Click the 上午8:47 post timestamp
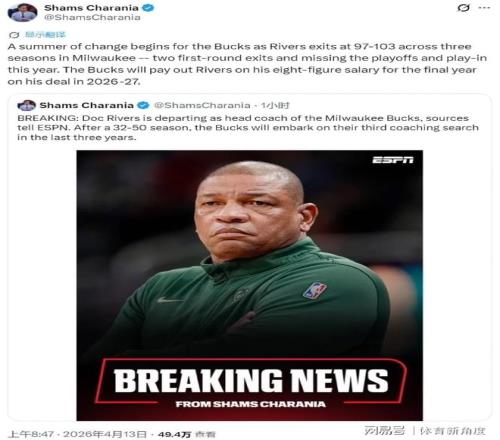This screenshot has height=440, width=500. click(31, 434)
